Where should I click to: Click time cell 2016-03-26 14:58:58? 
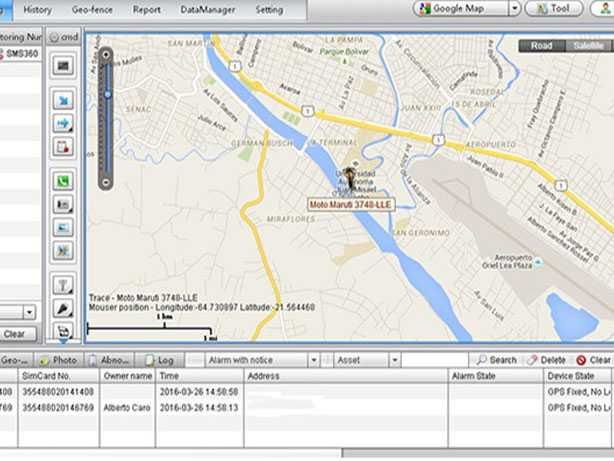[200, 392]
